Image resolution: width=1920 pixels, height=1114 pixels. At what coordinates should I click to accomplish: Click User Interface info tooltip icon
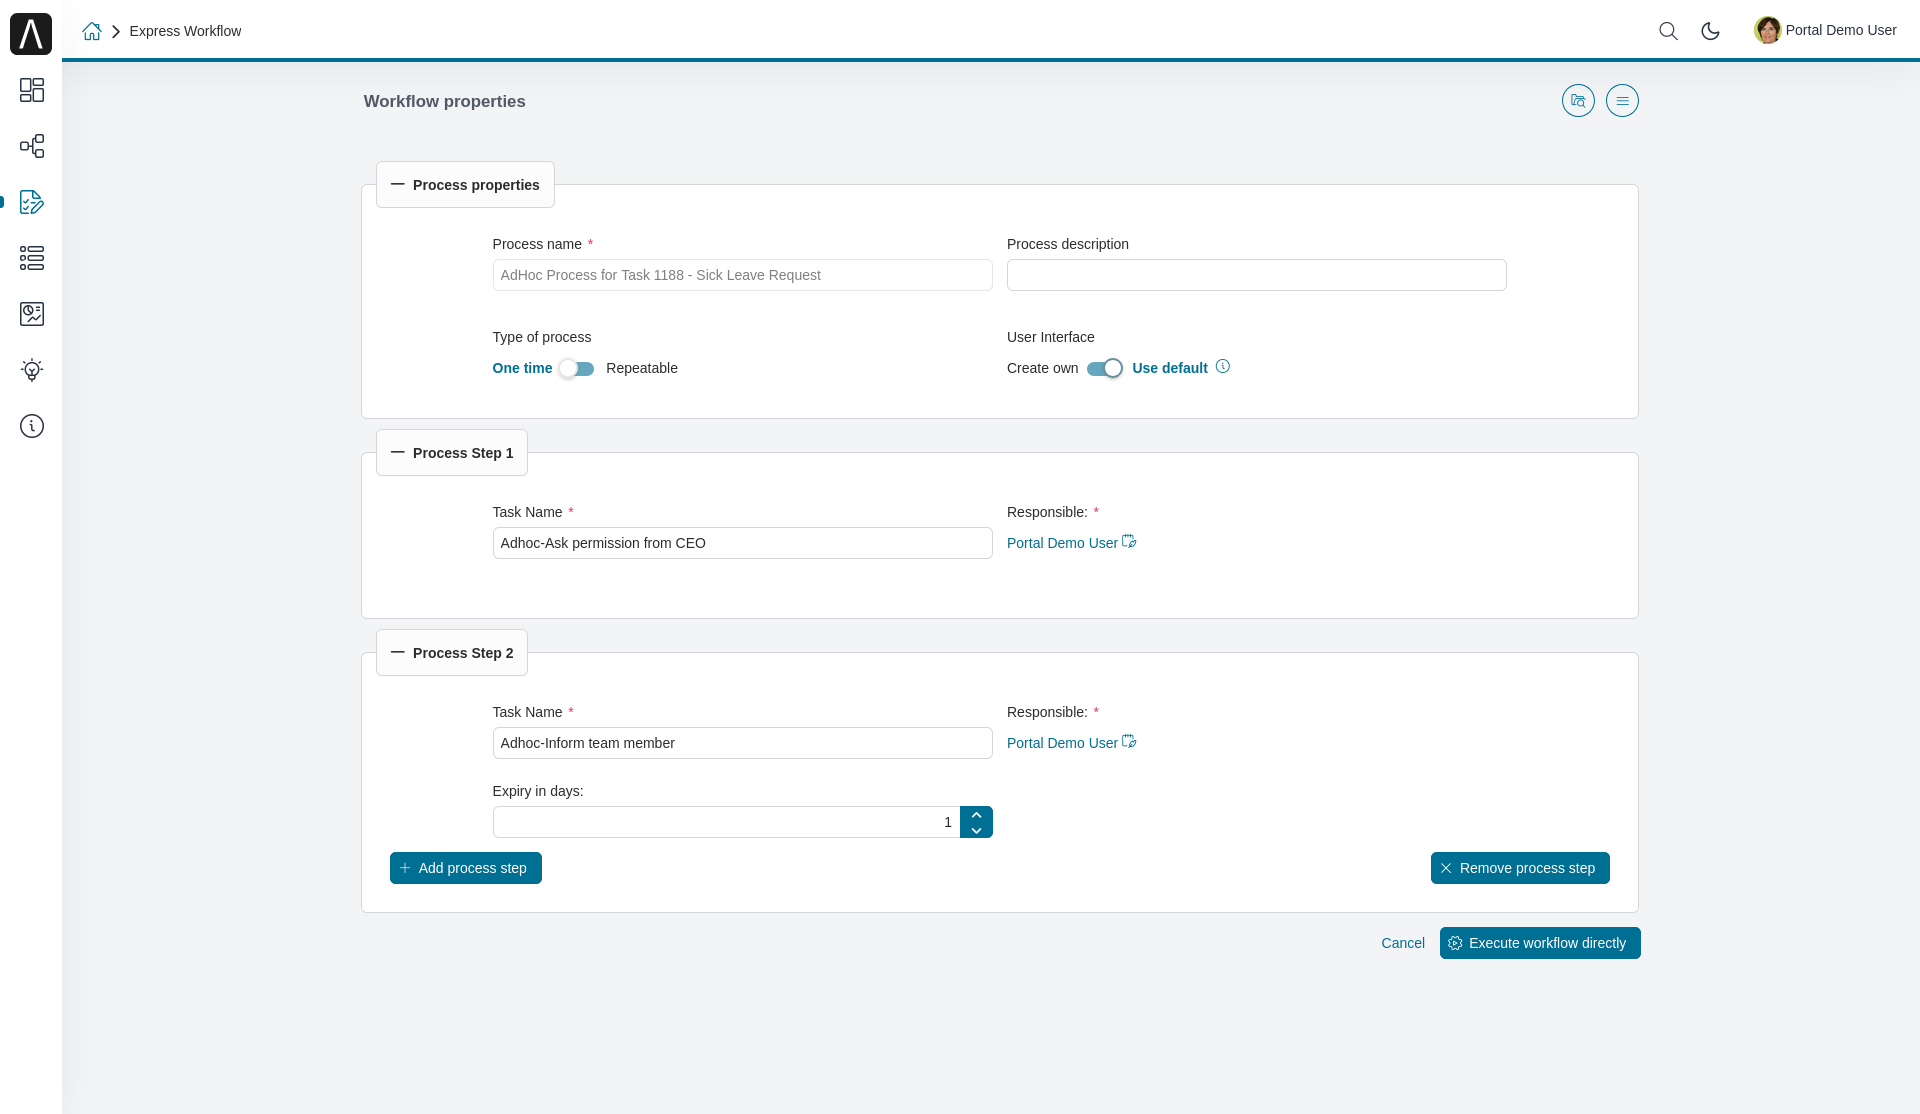click(x=1223, y=367)
